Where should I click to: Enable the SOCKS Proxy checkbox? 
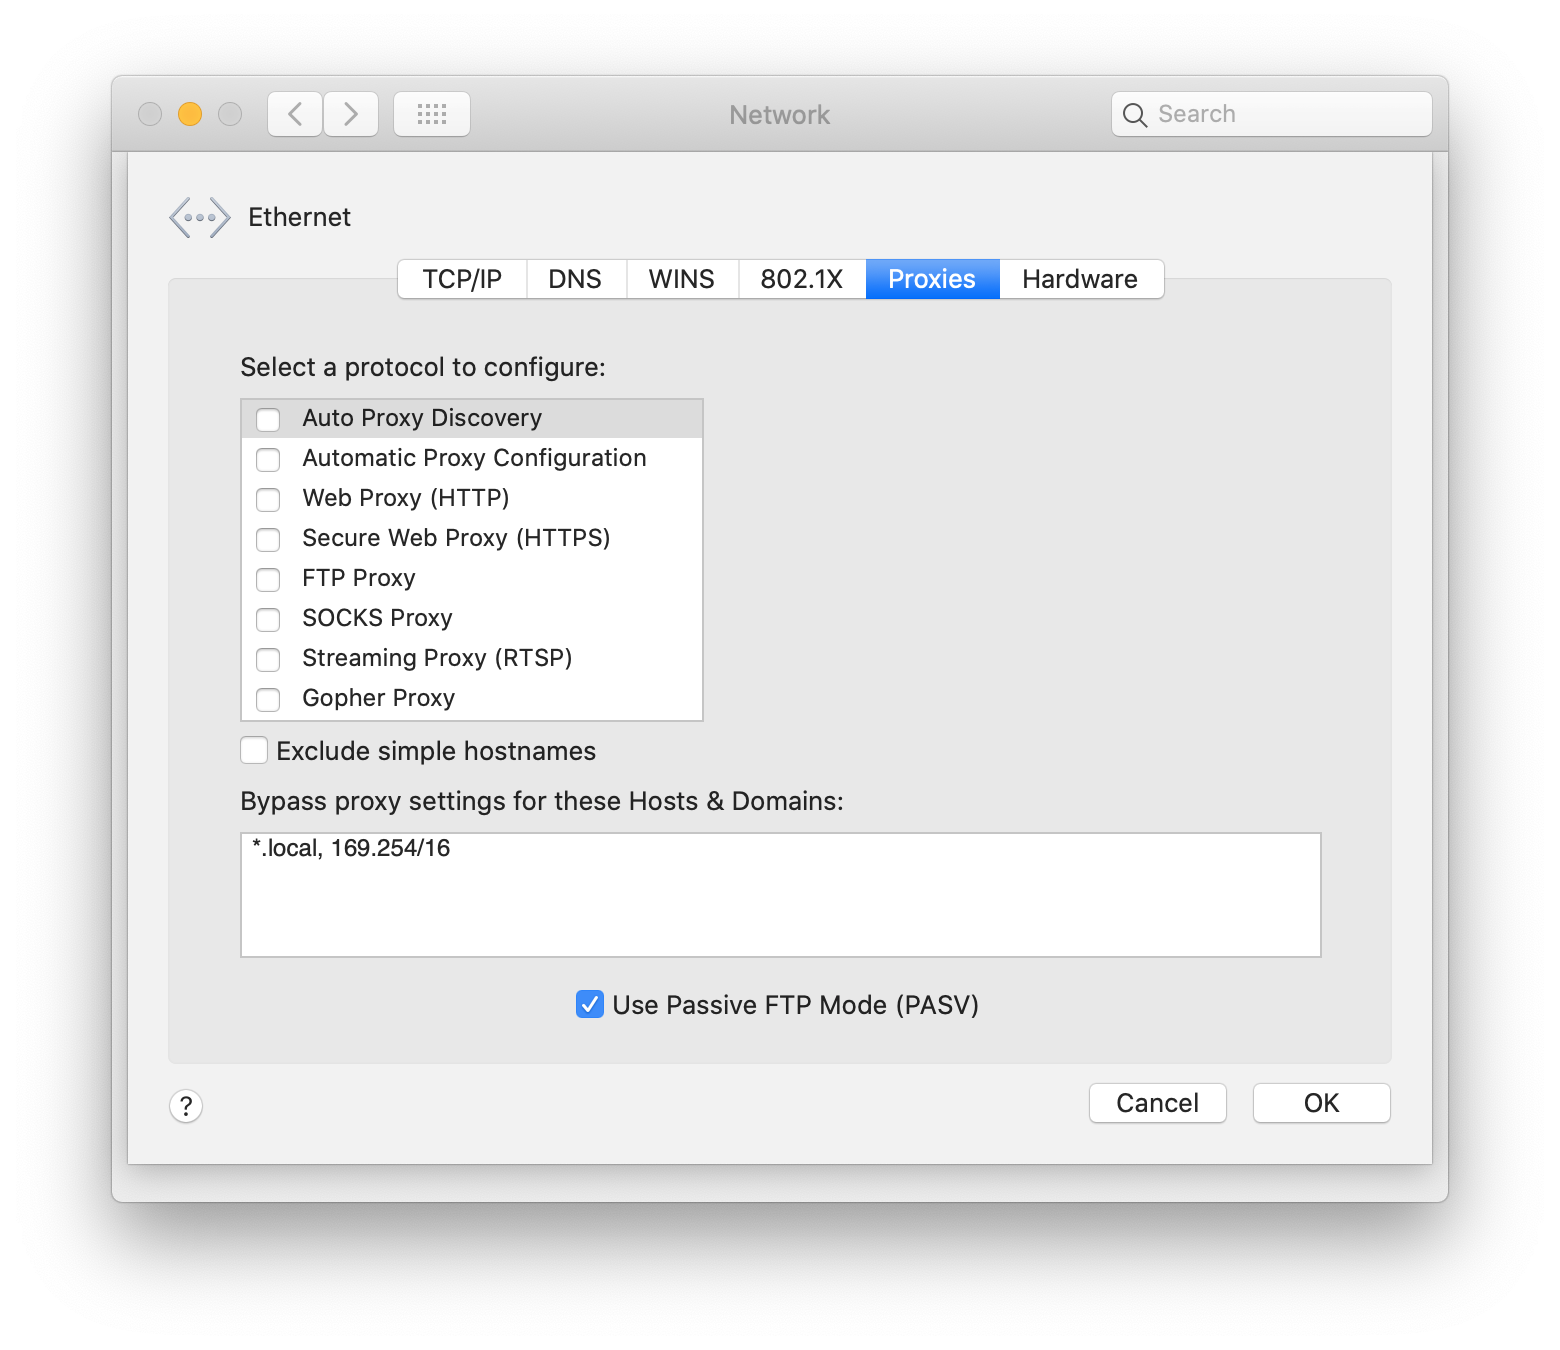(268, 619)
